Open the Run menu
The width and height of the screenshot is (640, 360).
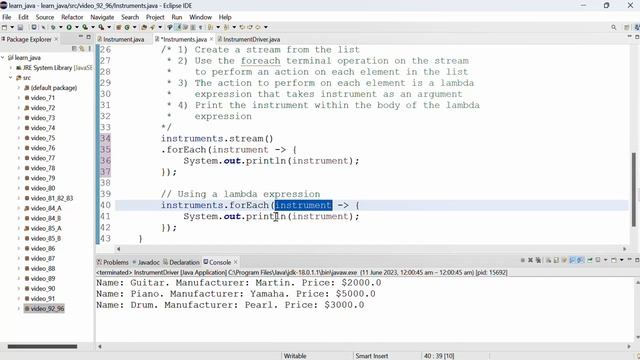(x=177, y=17)
